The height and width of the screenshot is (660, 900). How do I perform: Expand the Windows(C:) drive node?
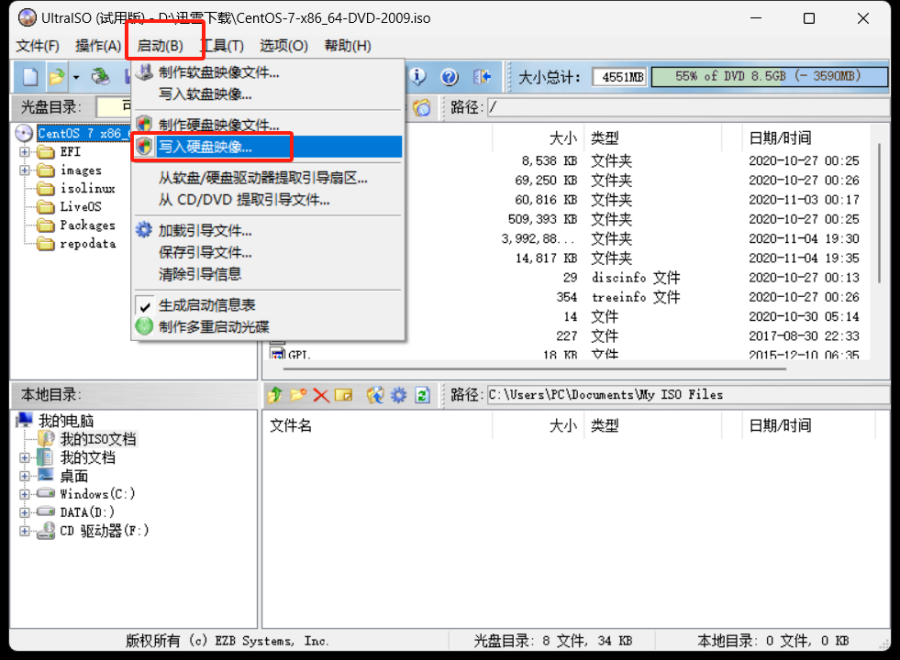(x=24, y=494)
